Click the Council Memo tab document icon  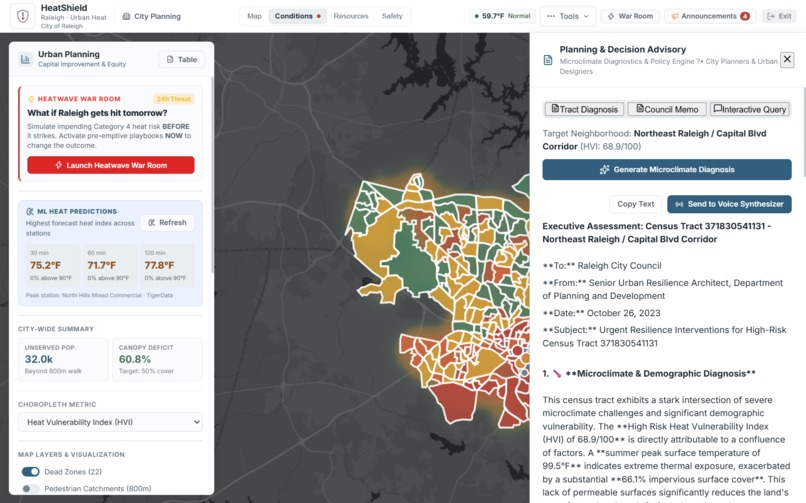click(640, 108)
